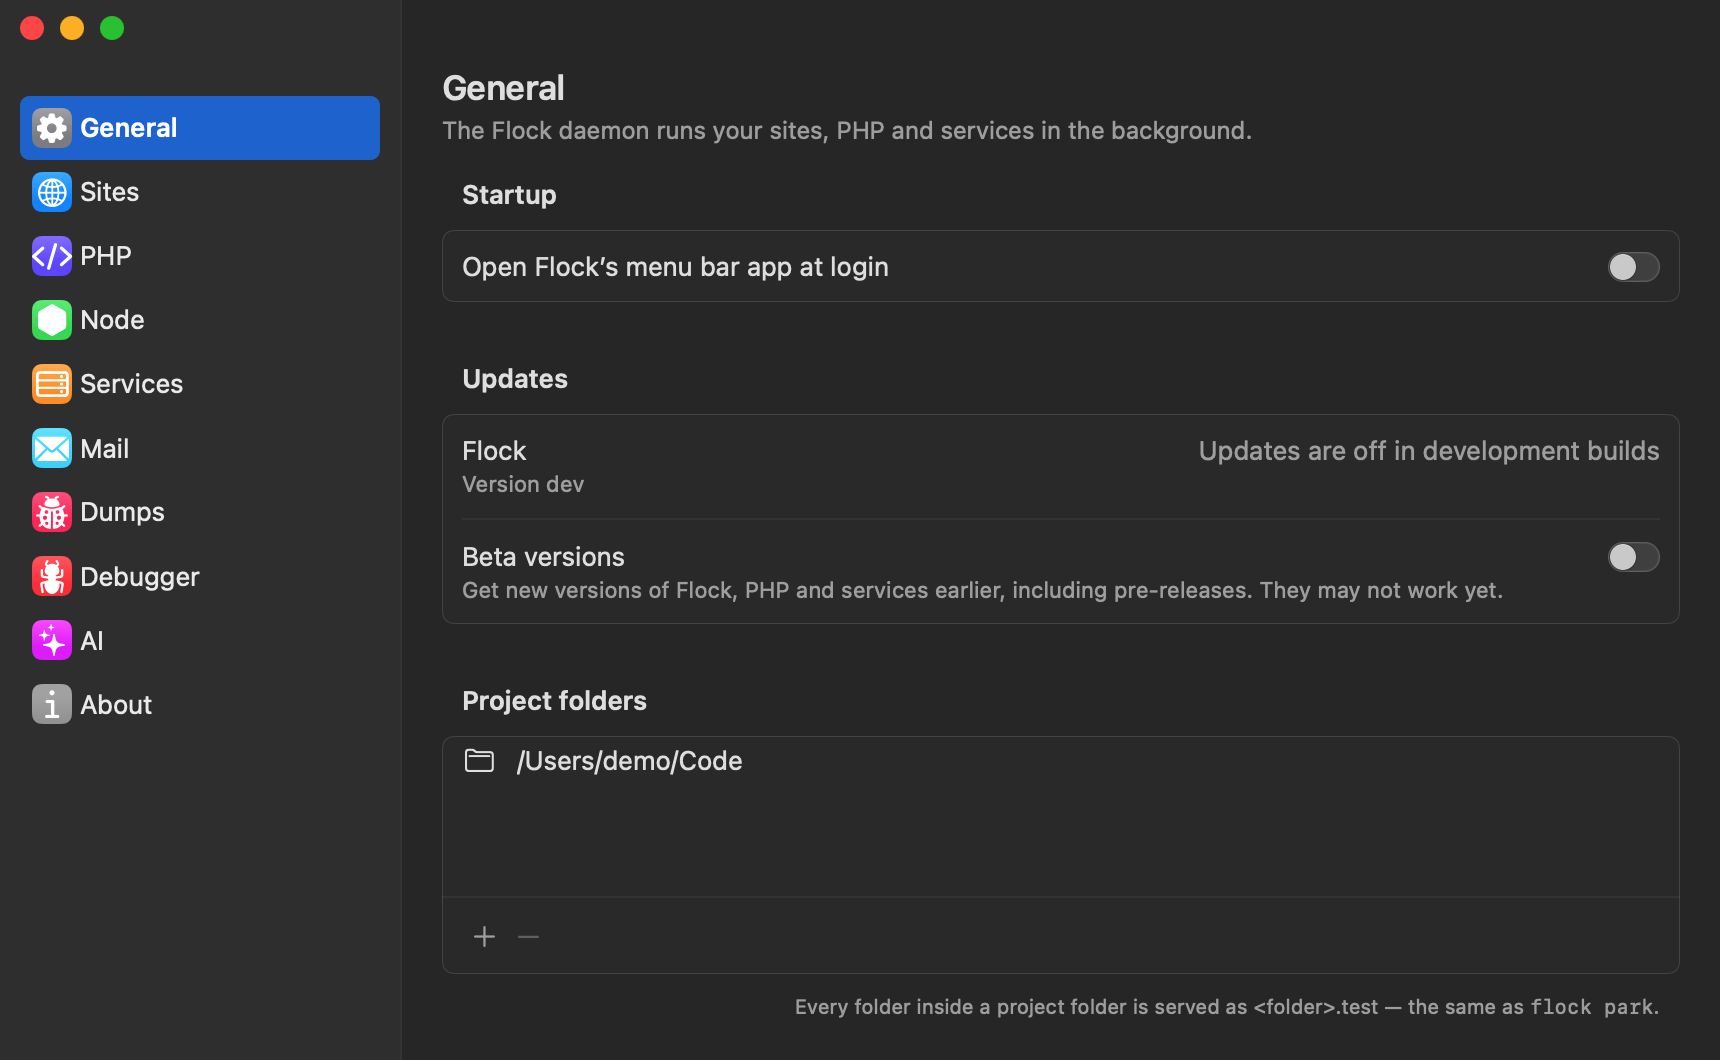This screenshot has height=1060, width=1720.
Task: Click the AI sparkles icon
Action: (52, 640)
